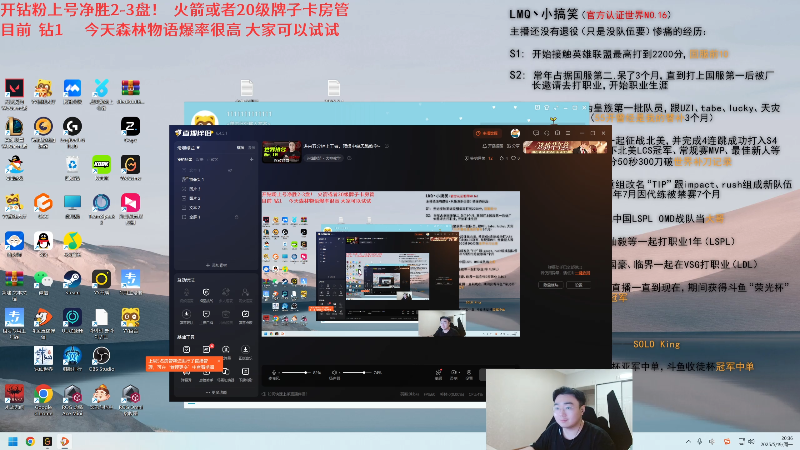Open the cartoon fortune god game icon
Image resolution: width=800 pixels, height=450 pixels.
pyautogui.click(x=102, y=394)
